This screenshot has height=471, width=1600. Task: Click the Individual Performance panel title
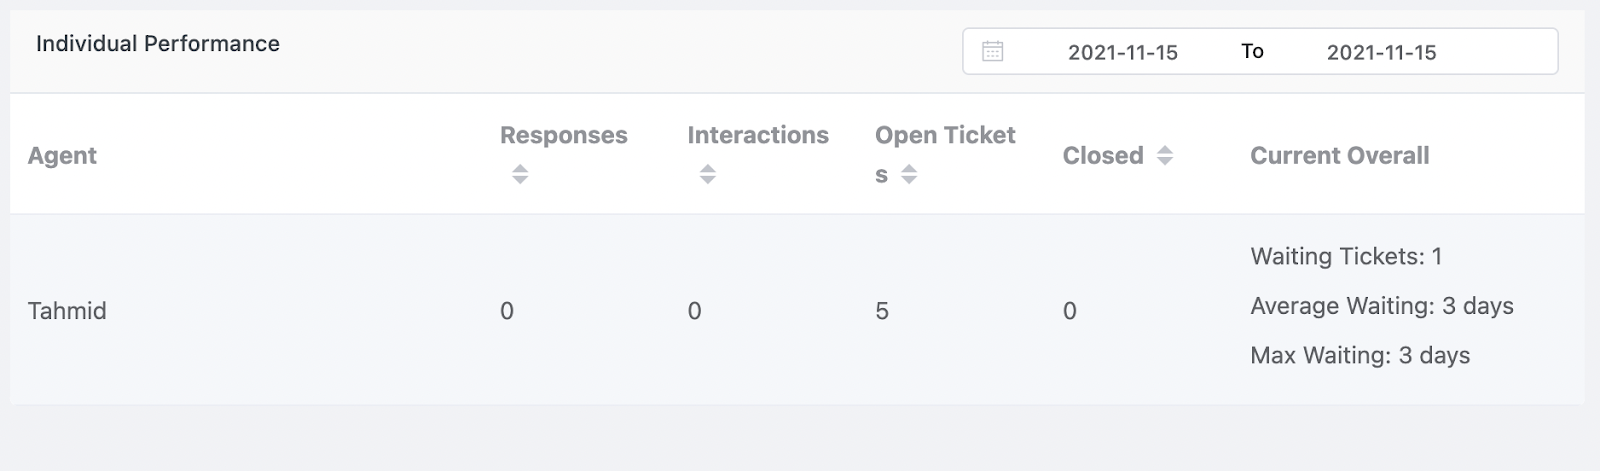[x=158, y=43]
